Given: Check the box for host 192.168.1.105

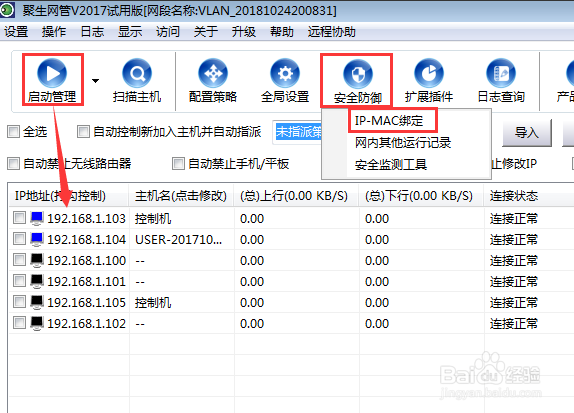Looking at the screenshot, I should [x=19, y=302].
